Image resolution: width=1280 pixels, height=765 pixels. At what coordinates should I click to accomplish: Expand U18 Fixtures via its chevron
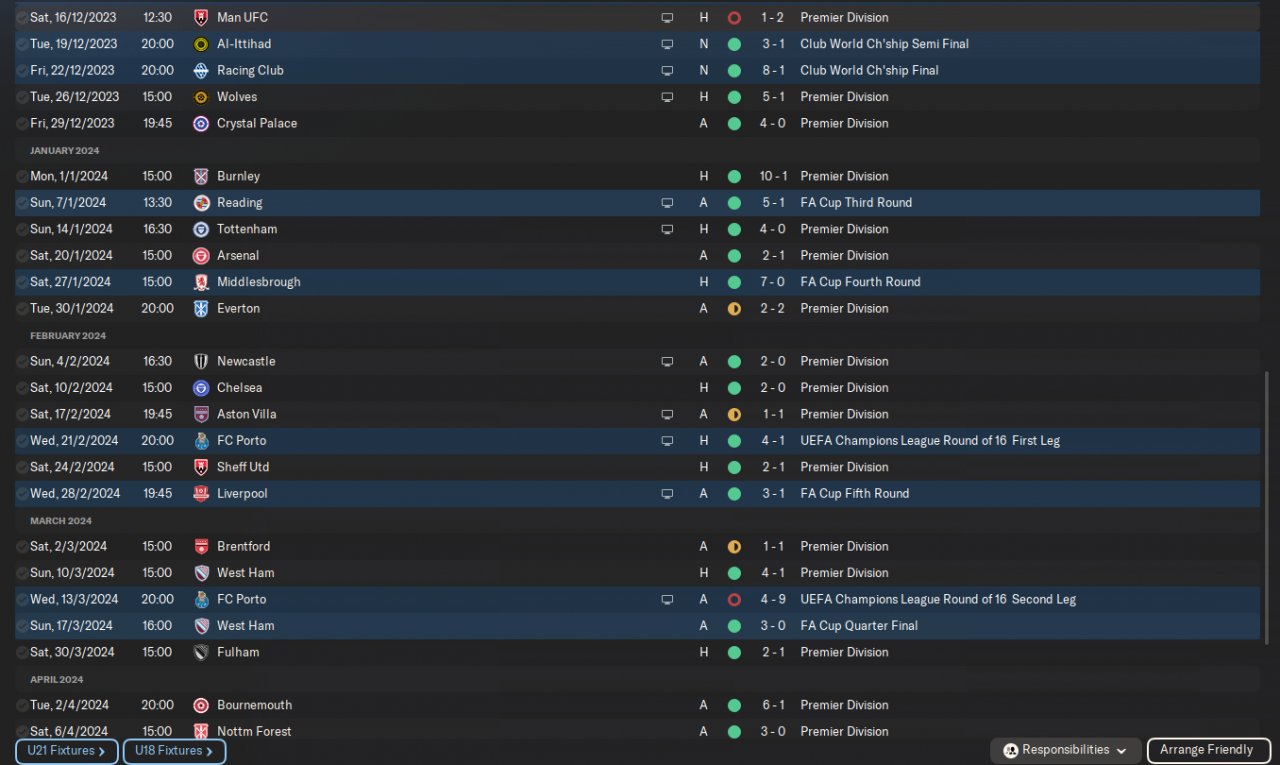click(209, 751)
